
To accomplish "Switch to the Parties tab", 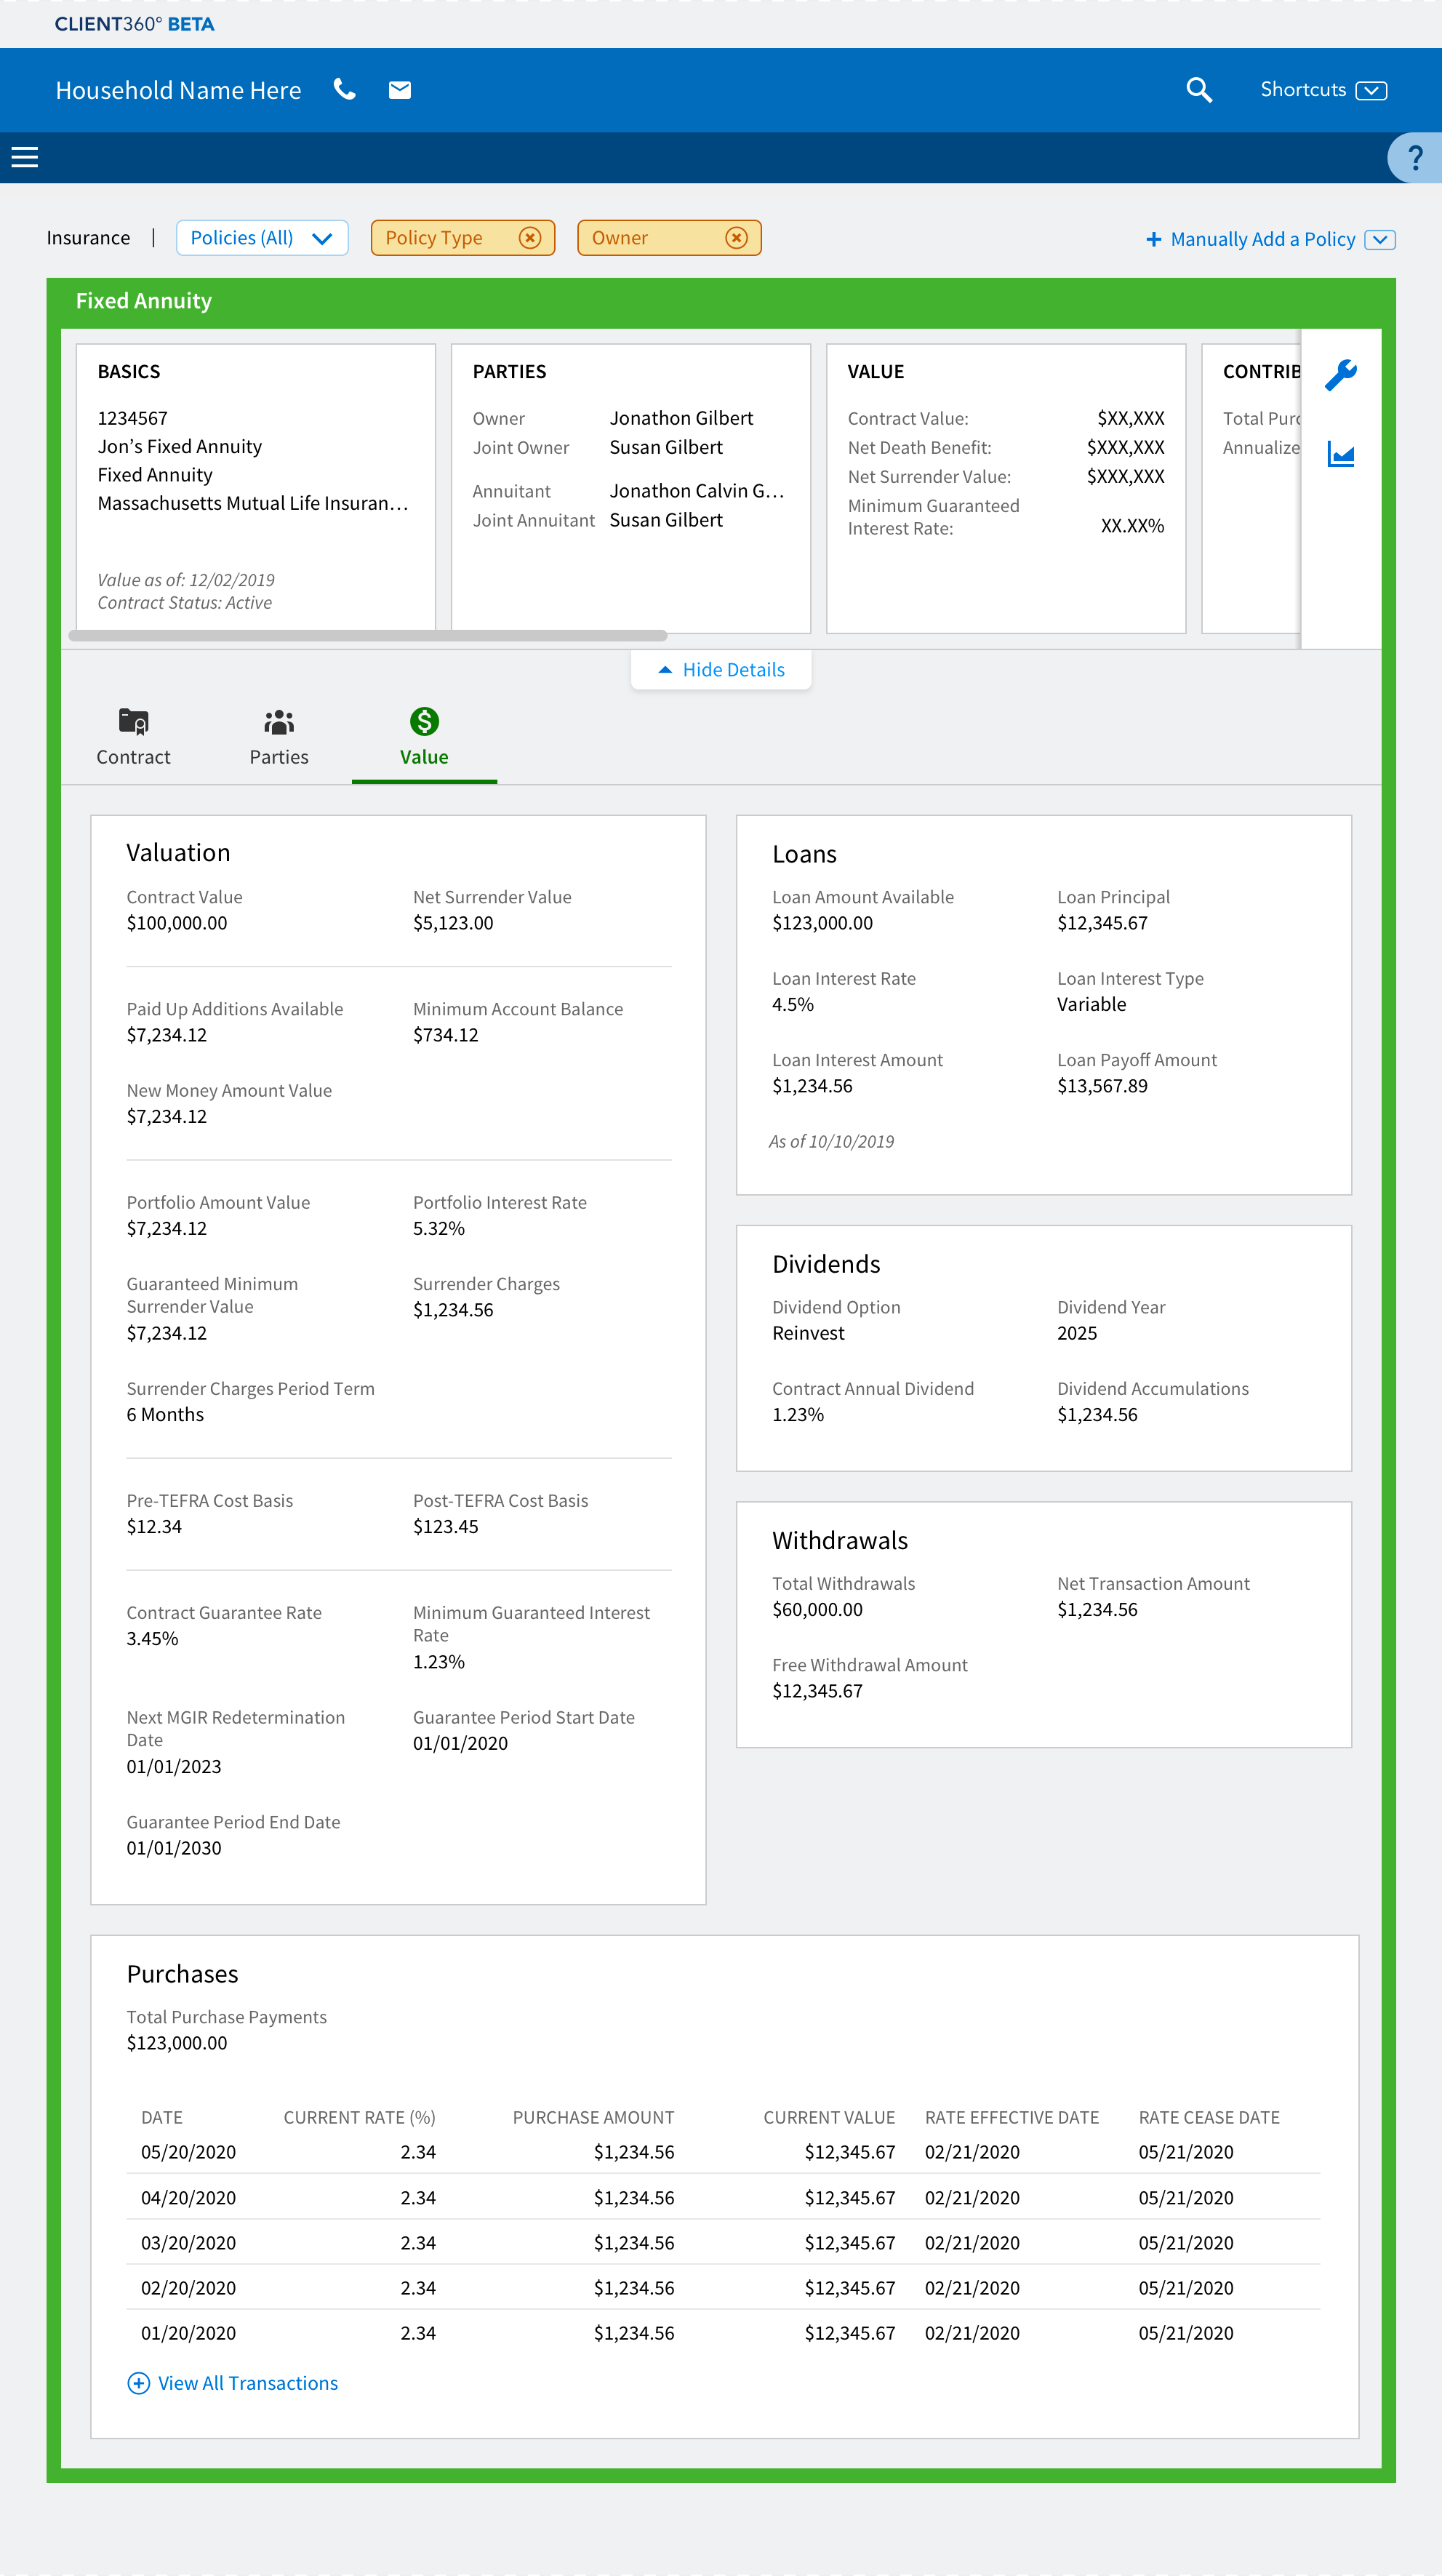I will [x=279, y=738].
